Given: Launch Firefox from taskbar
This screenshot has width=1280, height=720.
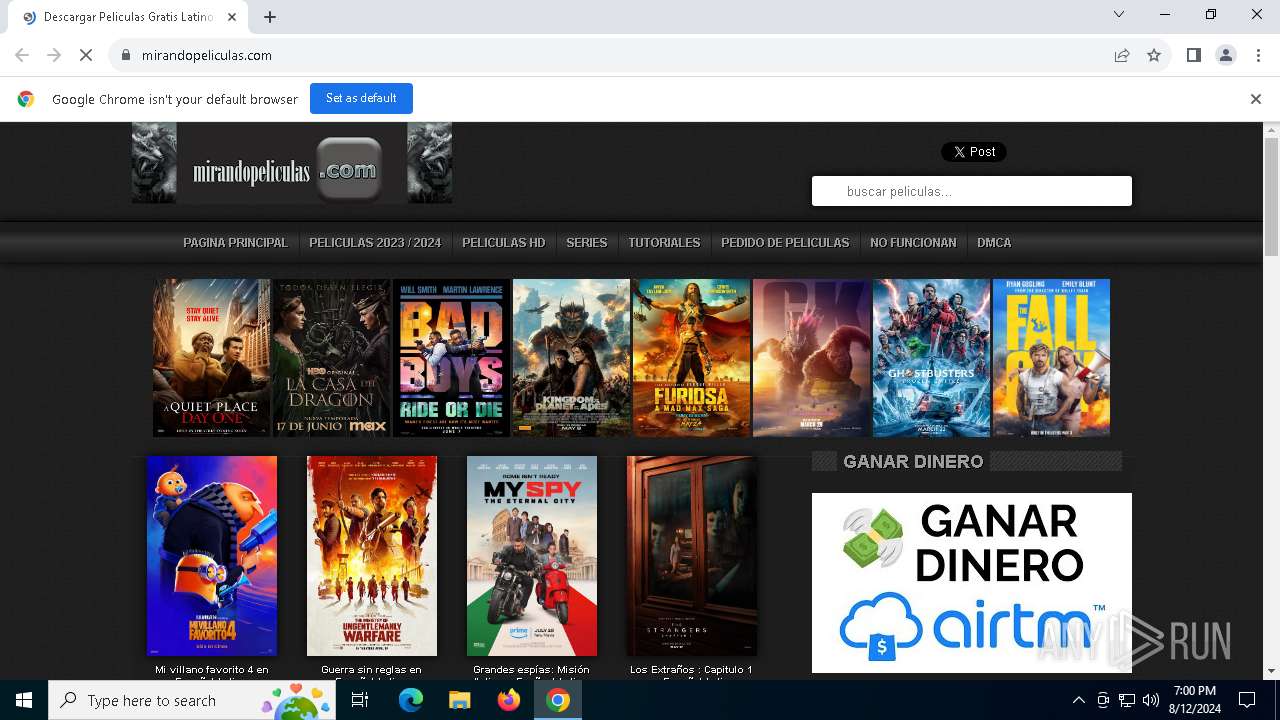Looking at the screenshot, I should click(509, 700).
